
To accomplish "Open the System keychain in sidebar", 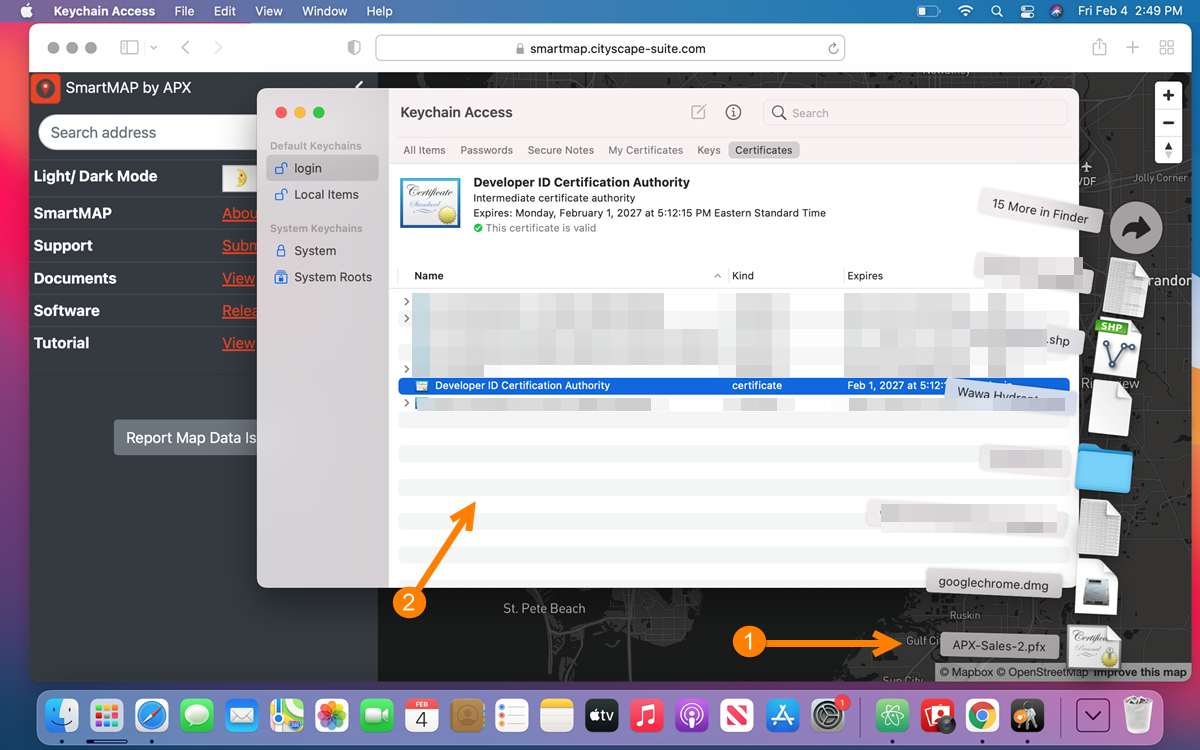I will coord(322,251).
